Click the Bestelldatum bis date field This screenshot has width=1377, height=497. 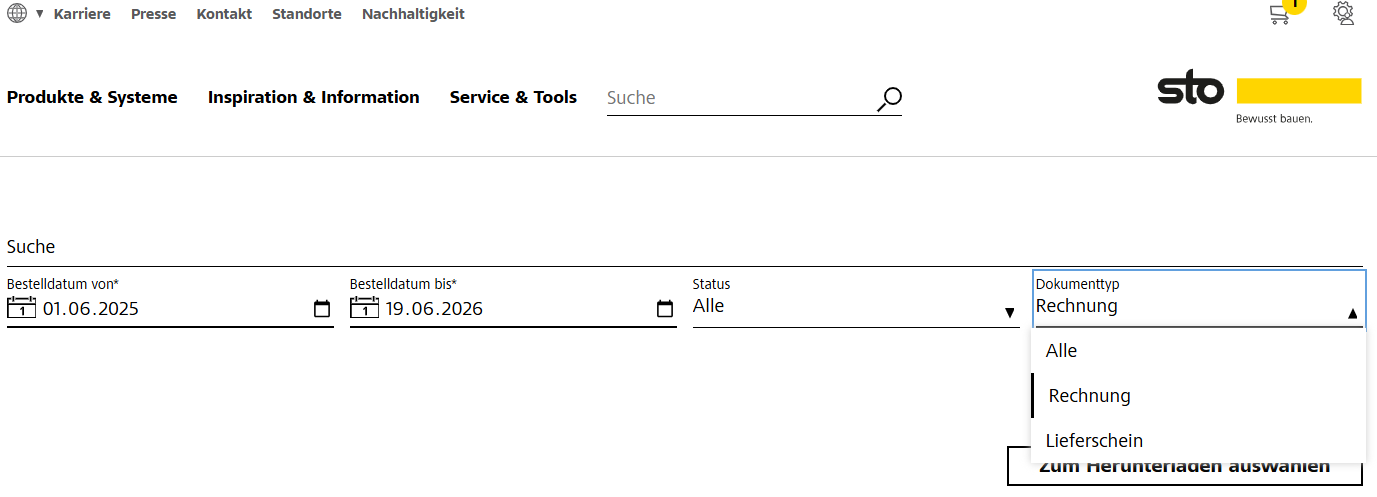click(513, 309)
